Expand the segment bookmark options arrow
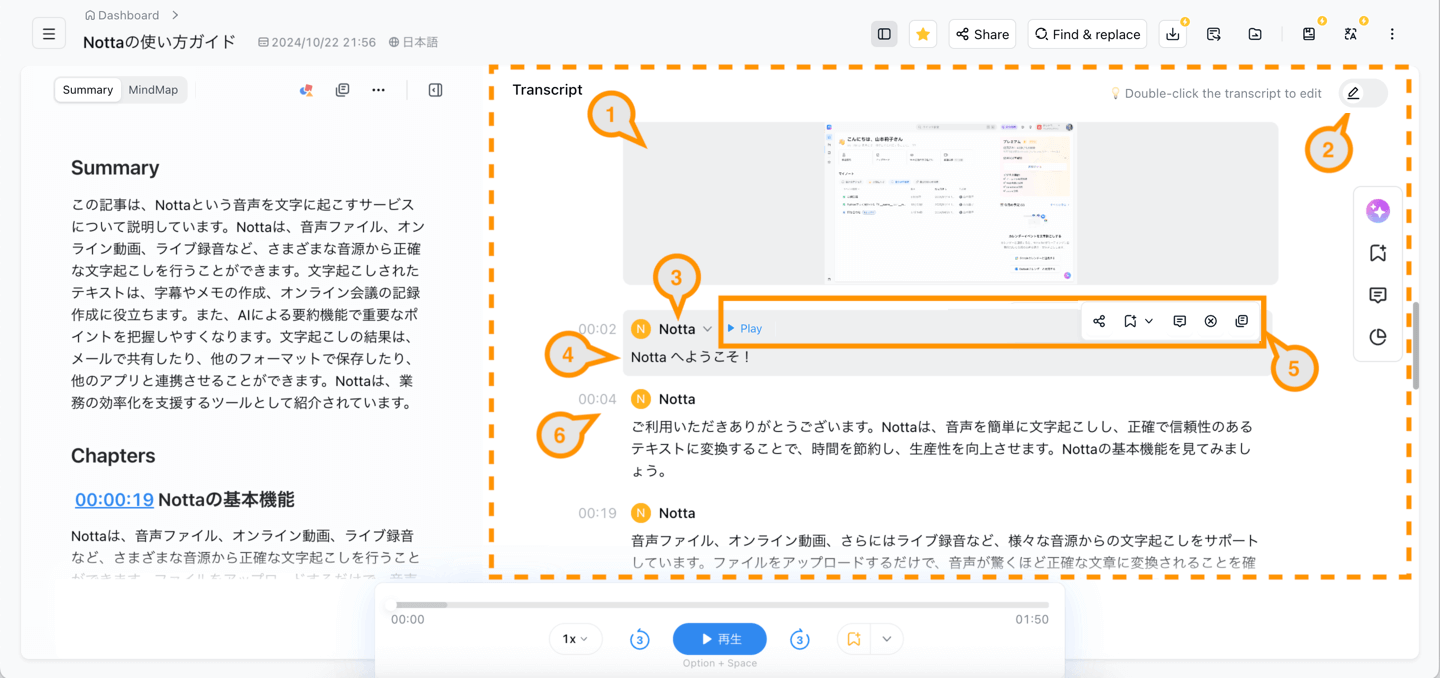Viewport: 1440px width, 678px height. coord(1149,321)
